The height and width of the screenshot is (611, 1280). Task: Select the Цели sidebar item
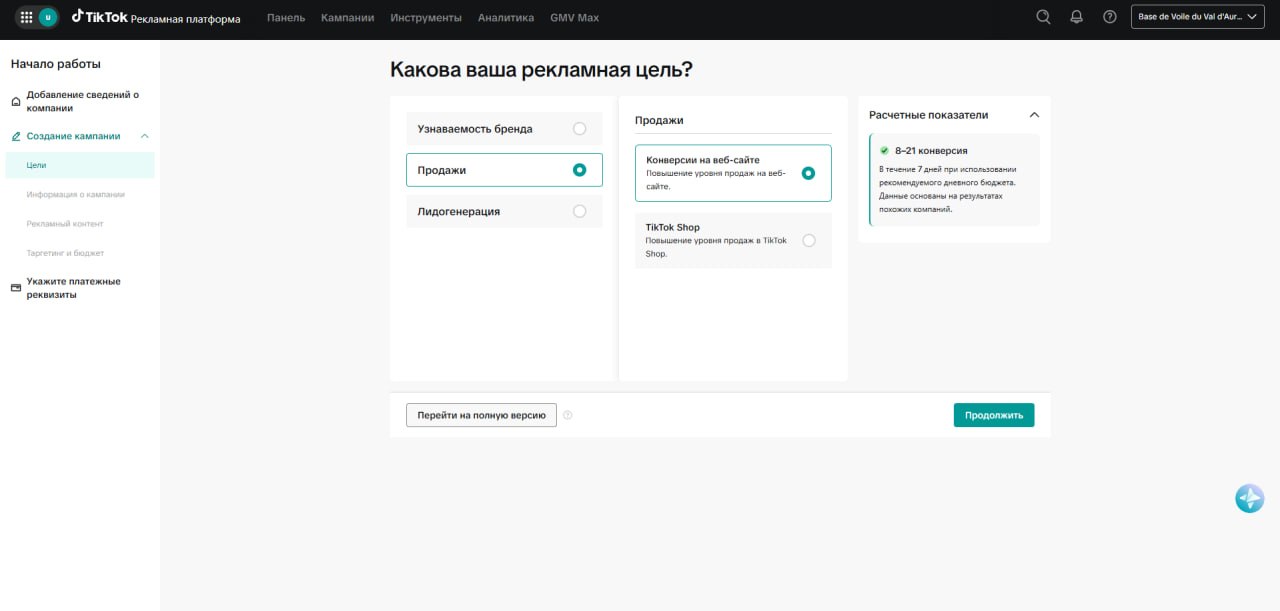pyautogui.click(x=80, y=165)
